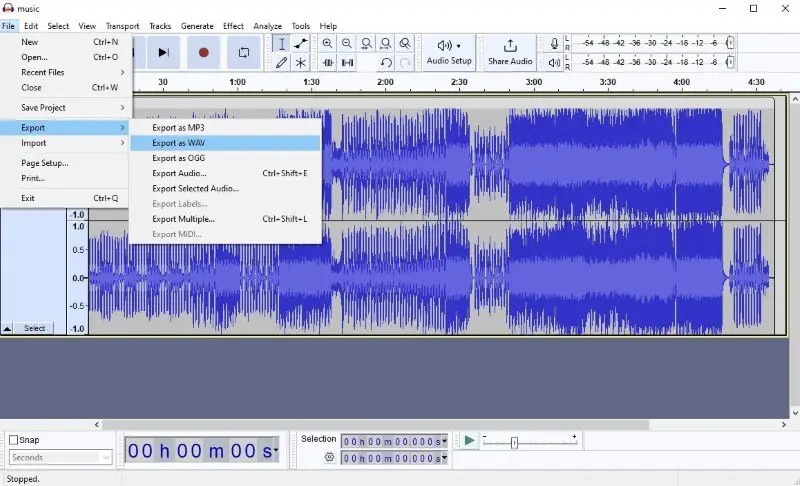800x486 pixels.
Task: Open the File menu
Action: [9, 26]
